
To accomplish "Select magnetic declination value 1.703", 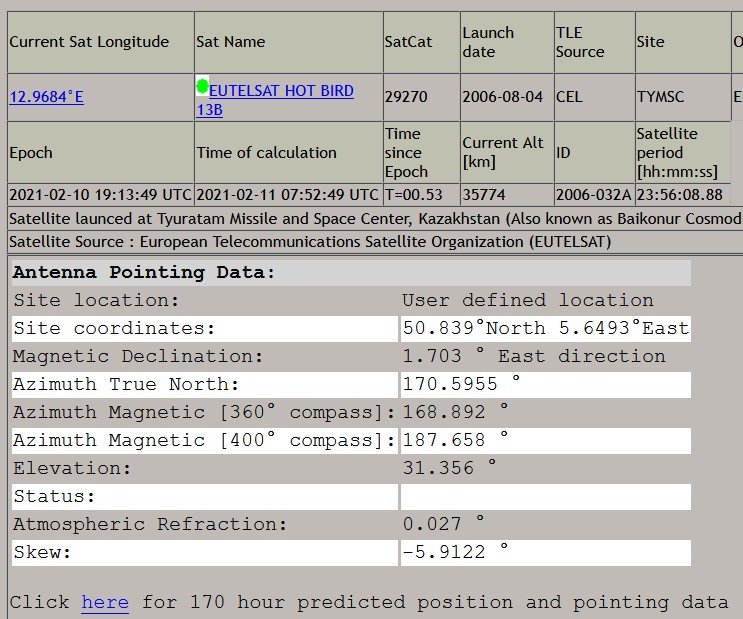I will 432,356.
